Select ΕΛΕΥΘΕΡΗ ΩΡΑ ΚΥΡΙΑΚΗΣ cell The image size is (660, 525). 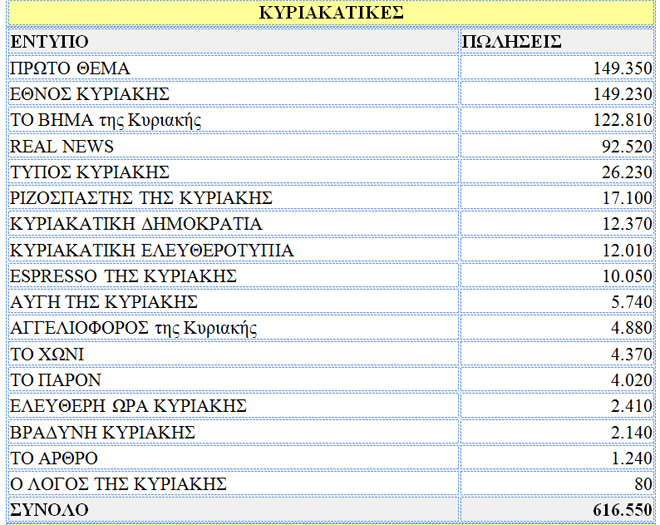[x=128, y=406]
